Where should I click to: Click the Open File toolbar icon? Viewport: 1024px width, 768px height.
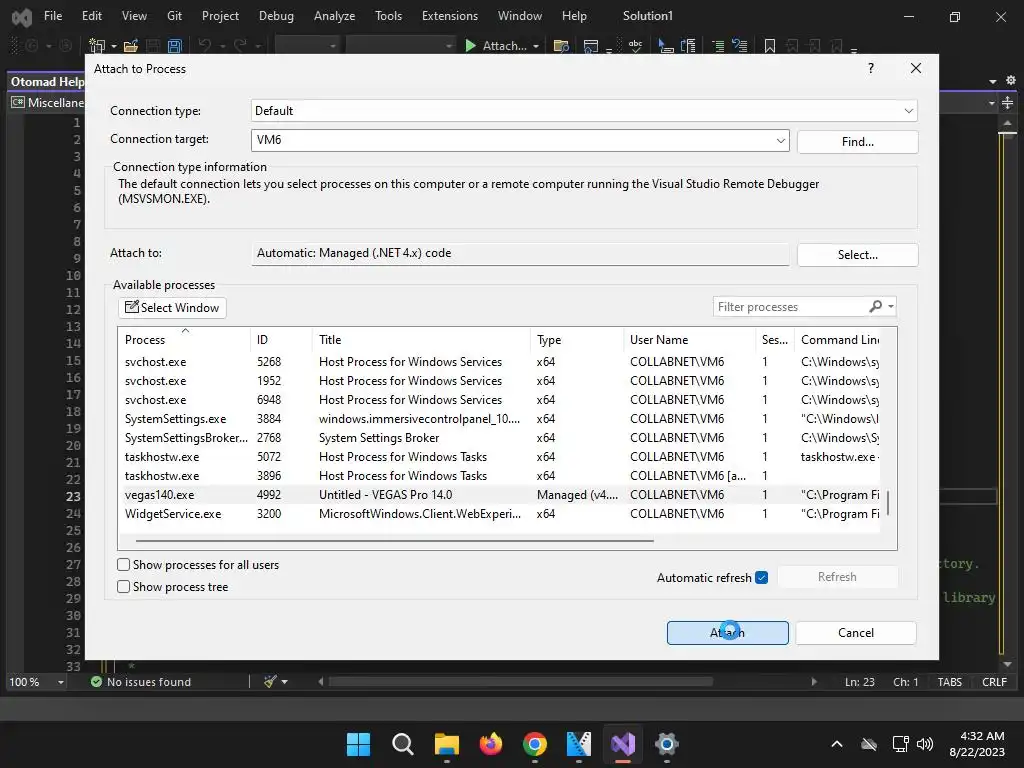click(131, 46)
